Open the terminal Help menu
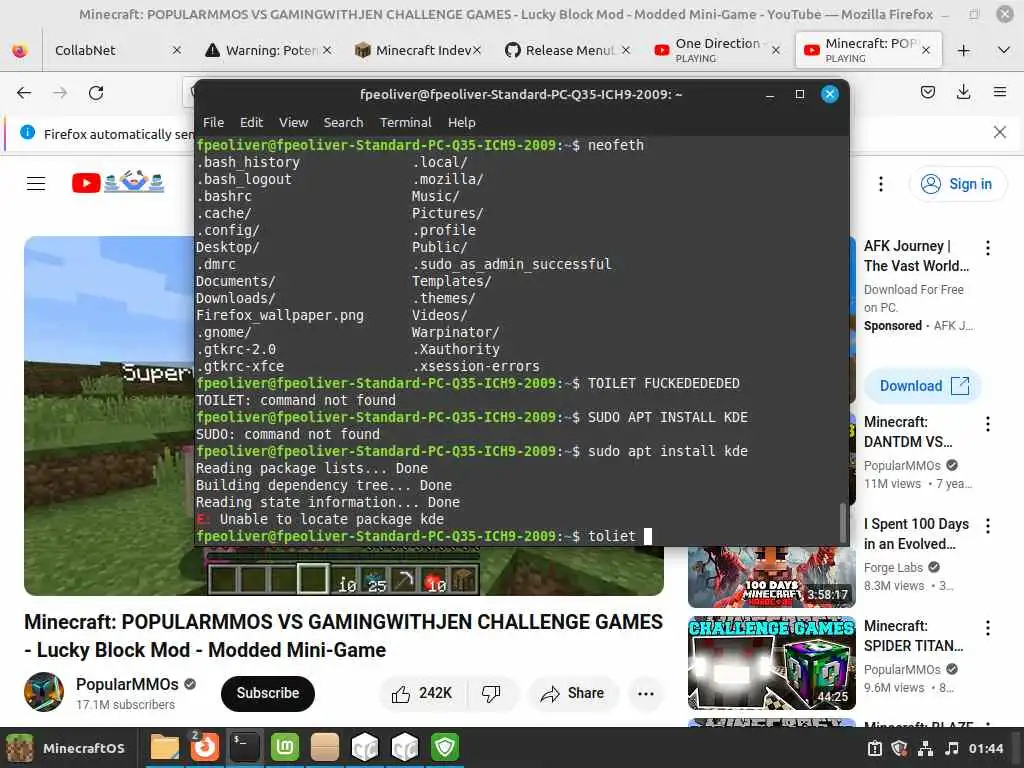The width and height of the screenshot is (1024, 768). (461, 123)
